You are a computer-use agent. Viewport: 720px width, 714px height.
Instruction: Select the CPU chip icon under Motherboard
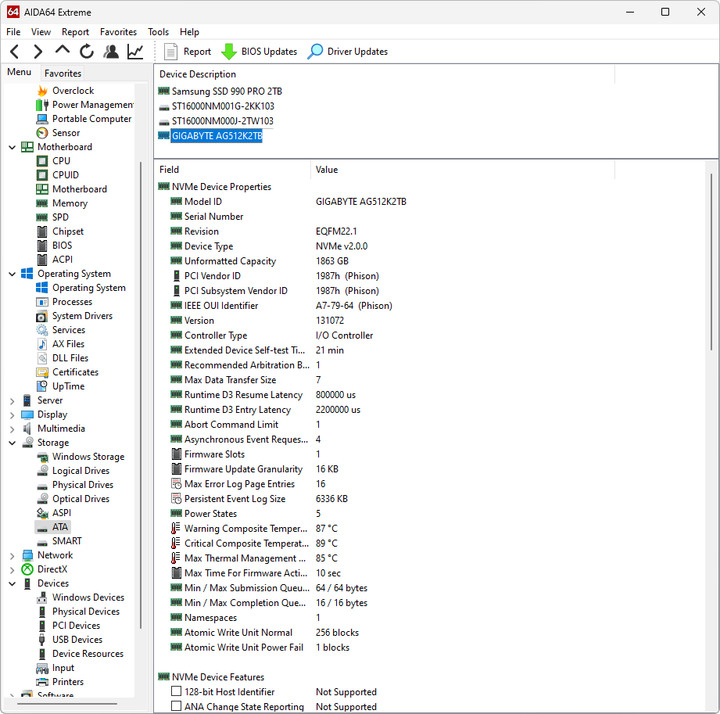click(42, 161)
